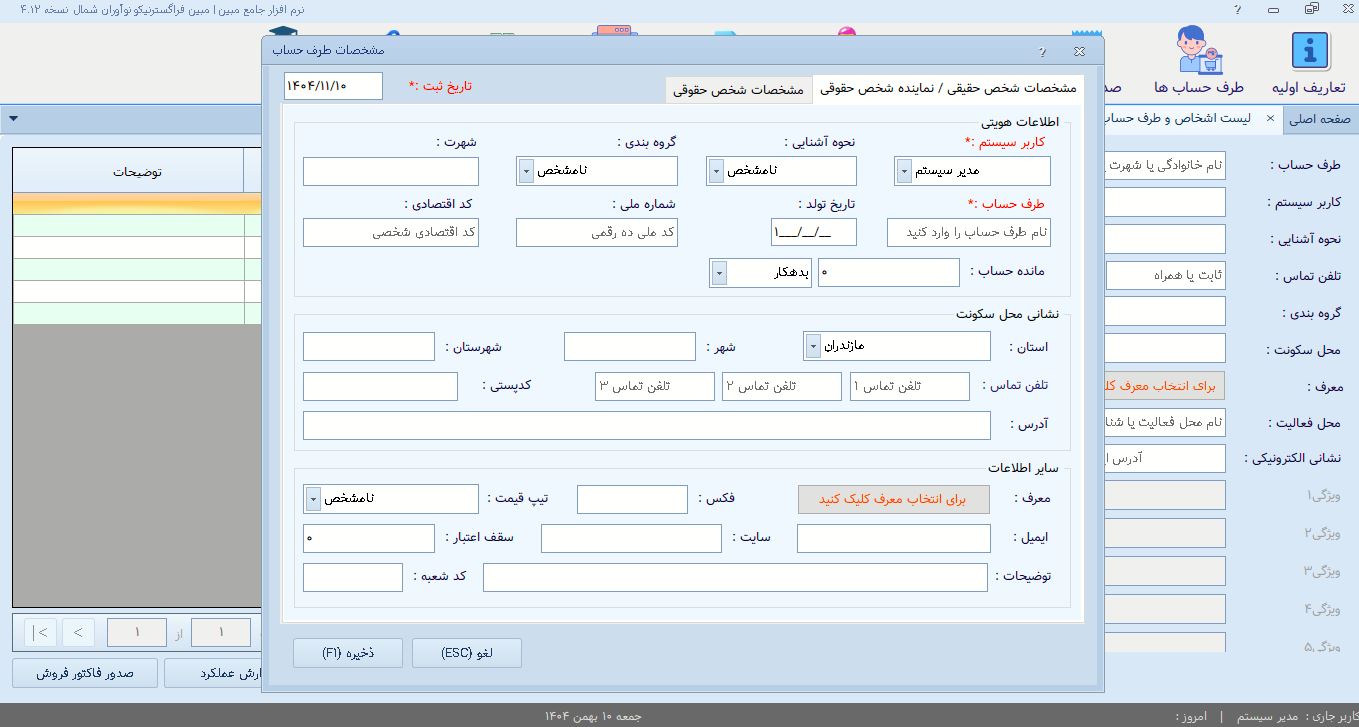This screenshot has width=1359, height=727.
Task: Close the لیست اشخاص و طرف حساب tab
Action: coord(1270,119)
